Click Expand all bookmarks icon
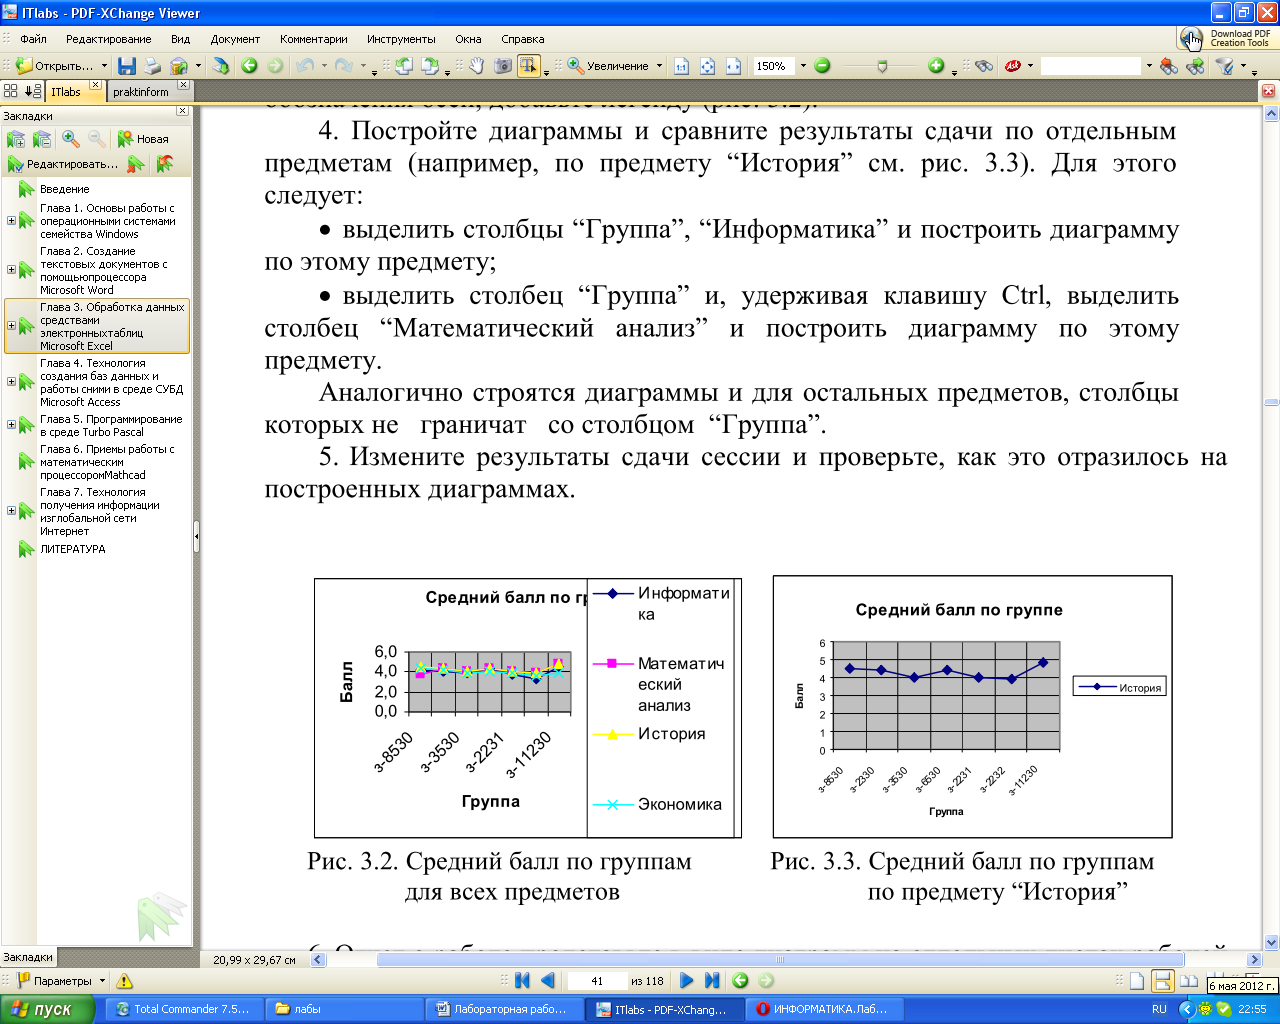This screenshot has width=1280, height=1024. click(16, 139)
